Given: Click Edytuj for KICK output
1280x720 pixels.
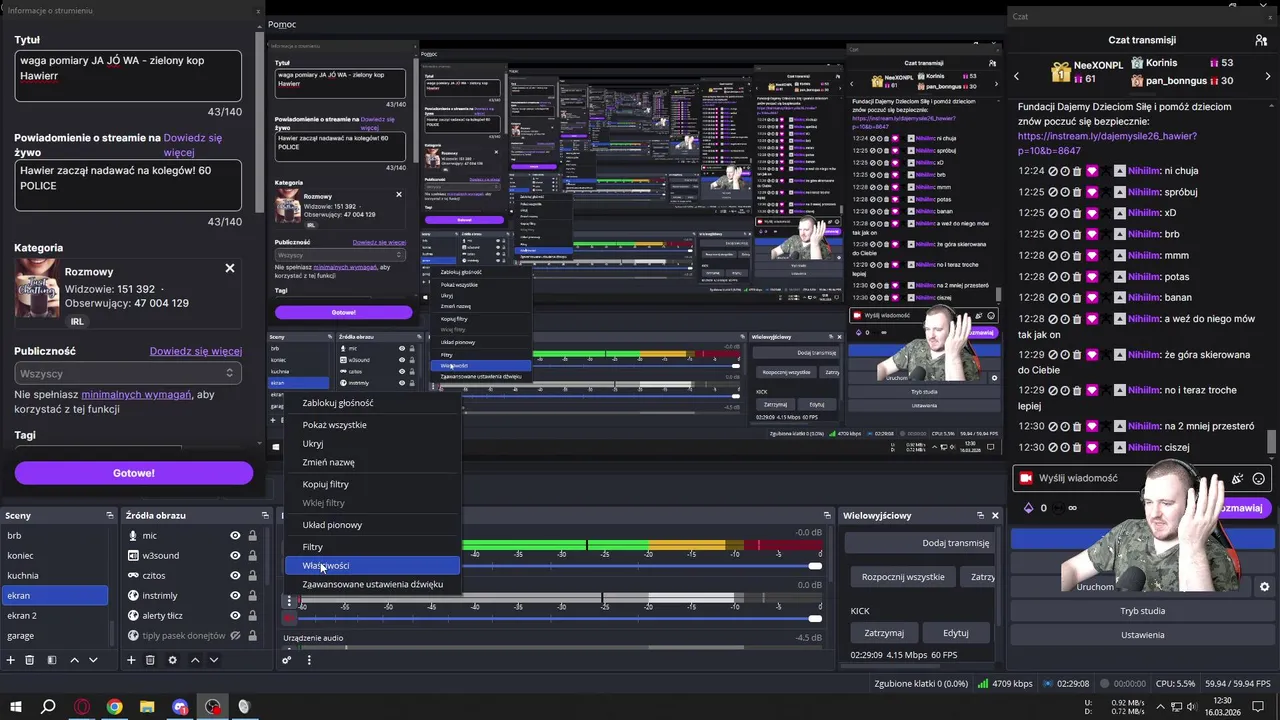Looking at the screenshot, I should coord(956,633).
